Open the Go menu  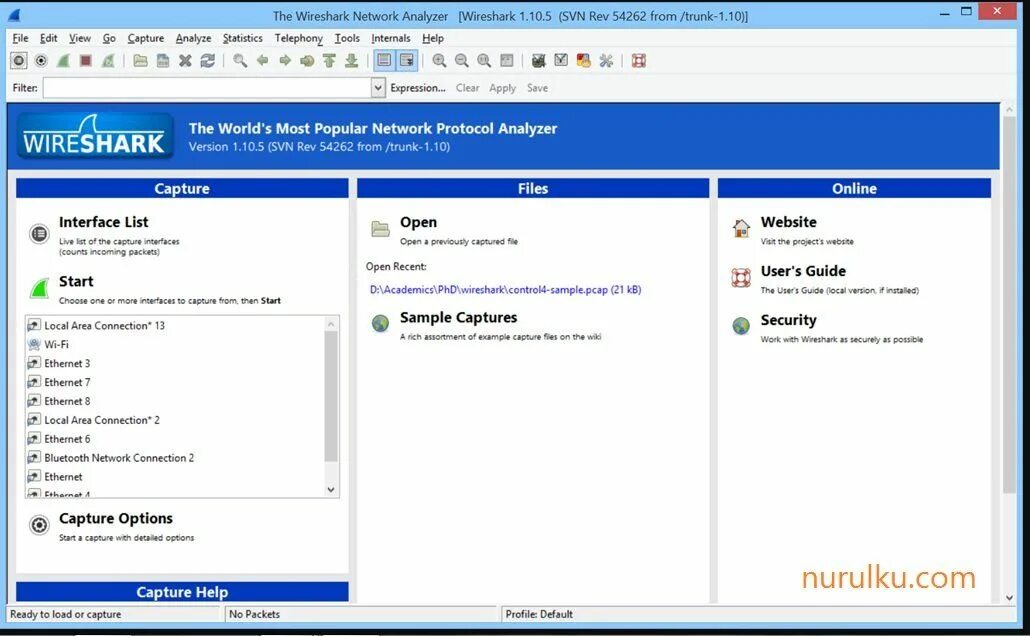[x=109, y=38]
